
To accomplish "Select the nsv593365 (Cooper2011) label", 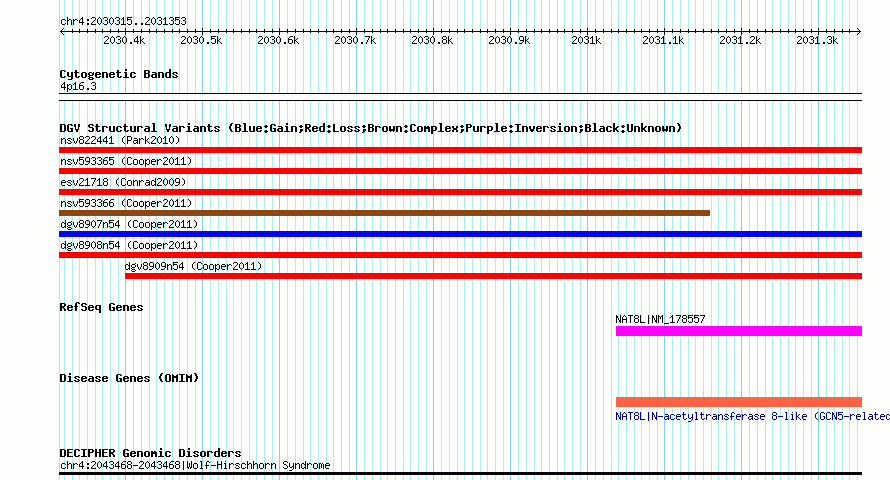I will click(126, 161).
